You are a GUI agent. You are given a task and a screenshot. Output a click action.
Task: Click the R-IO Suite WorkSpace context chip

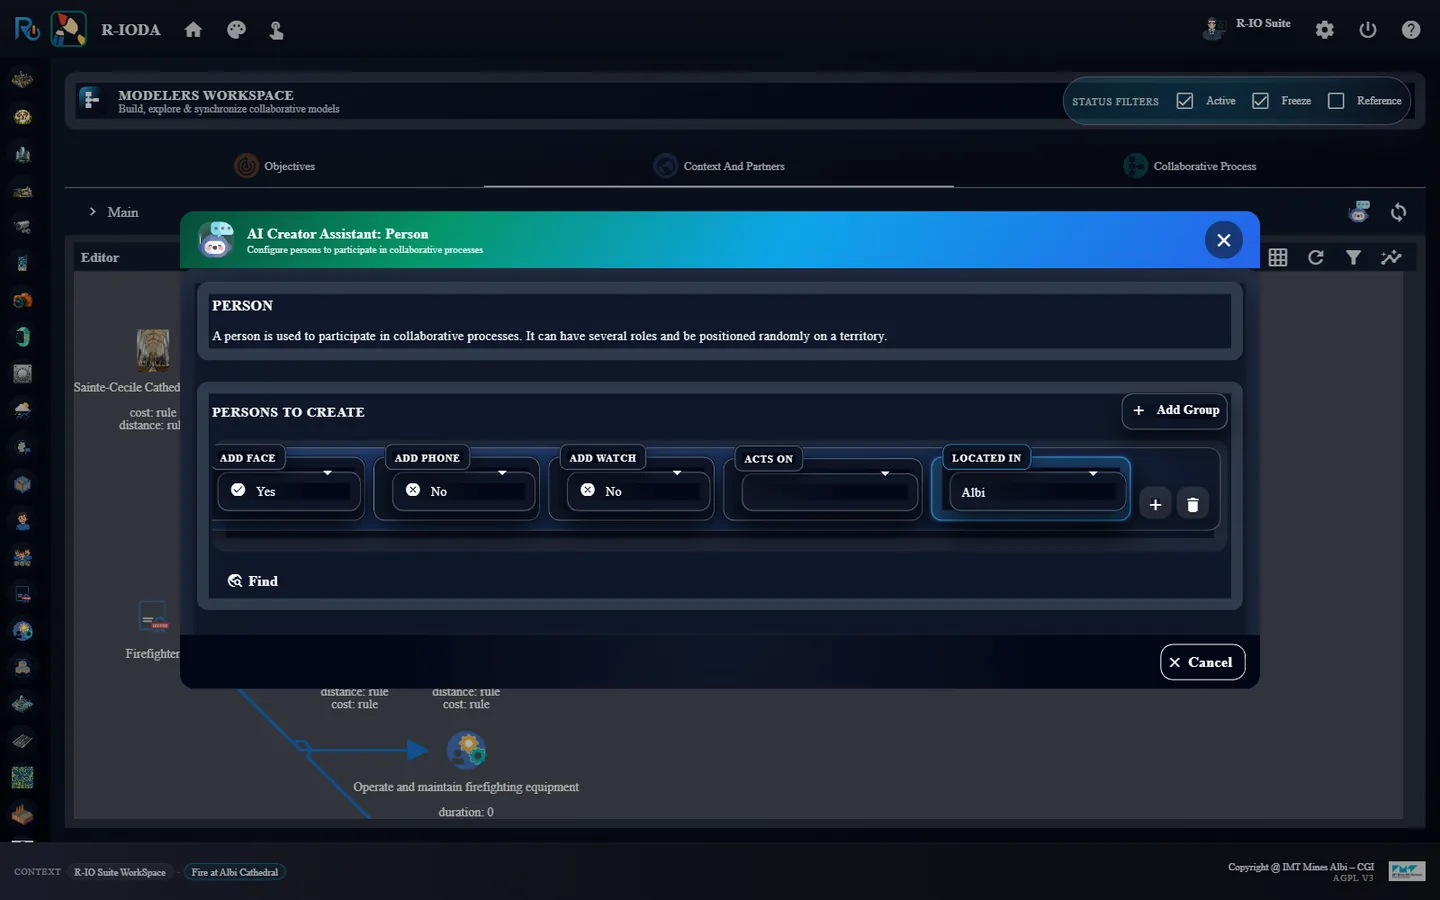[120, 872]
